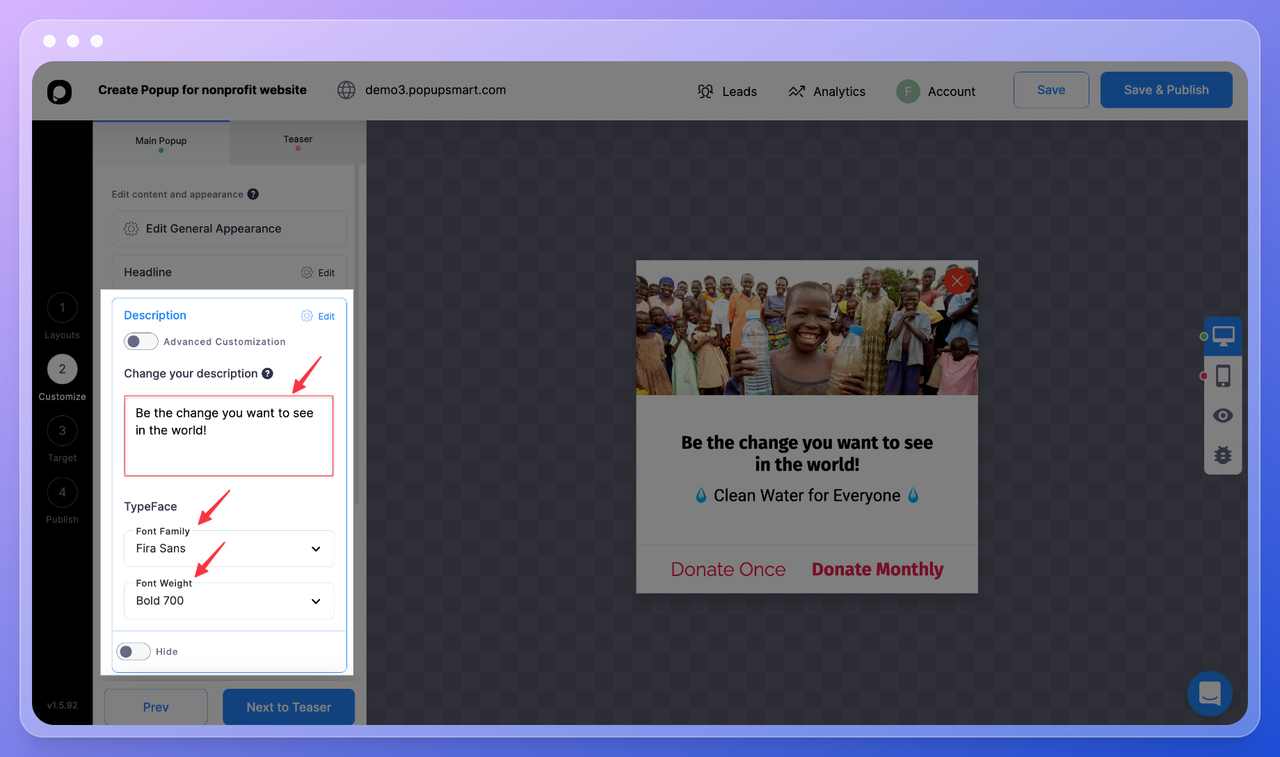Switch to the Teaser tab
Image resolution: width=1280 pixels, height=757 pixels.
pos(297,141)
